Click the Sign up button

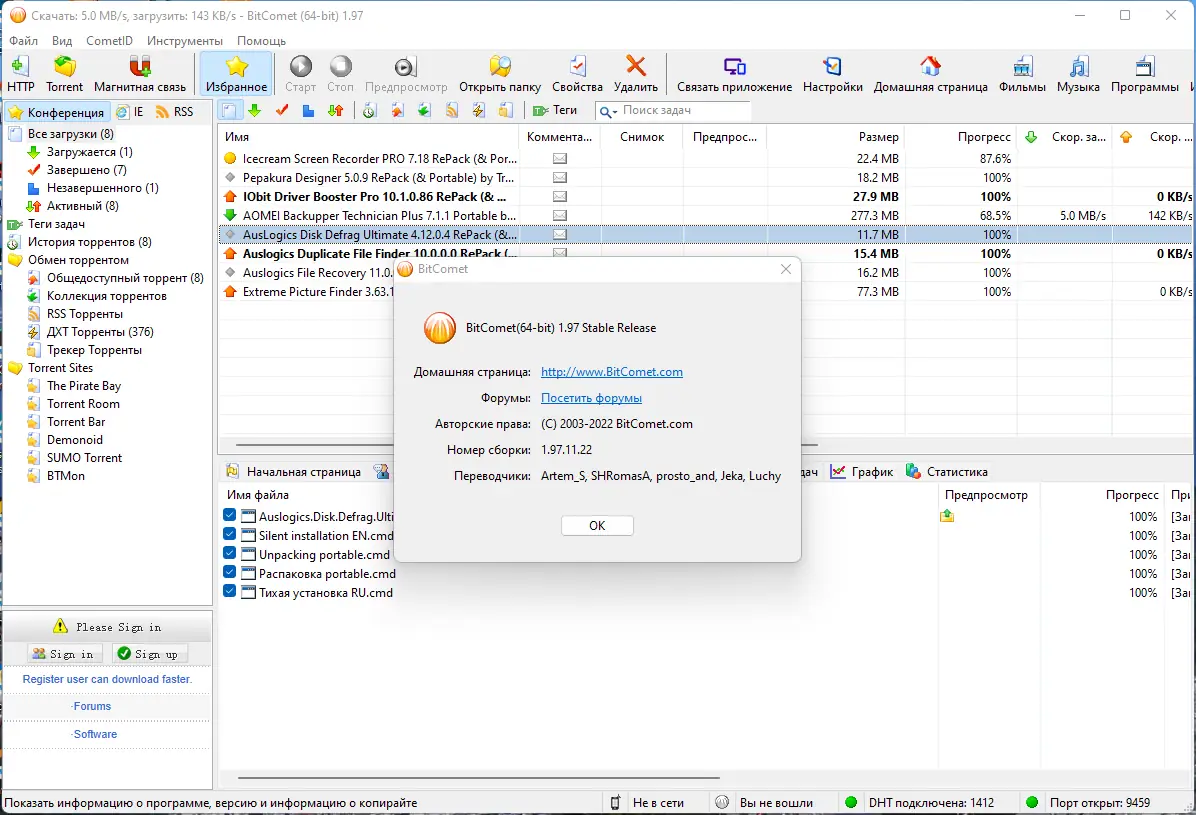click(149, 654)
